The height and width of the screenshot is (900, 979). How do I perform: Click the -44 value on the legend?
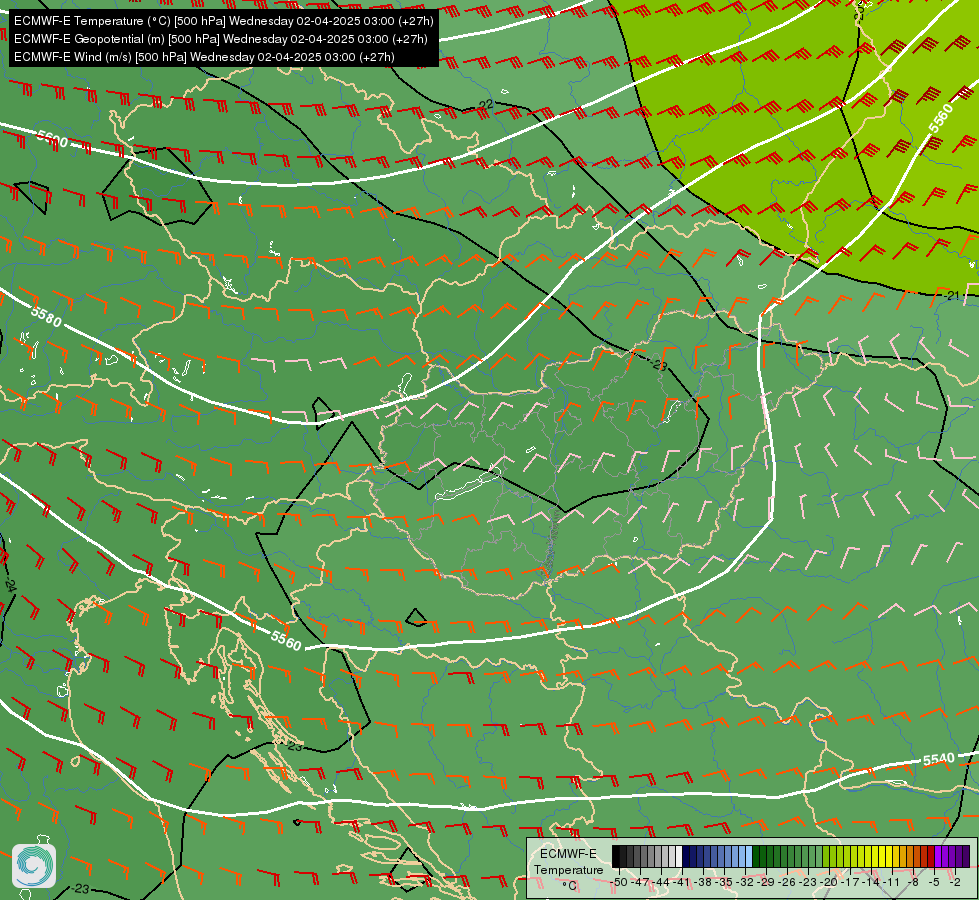click(661, 882)
